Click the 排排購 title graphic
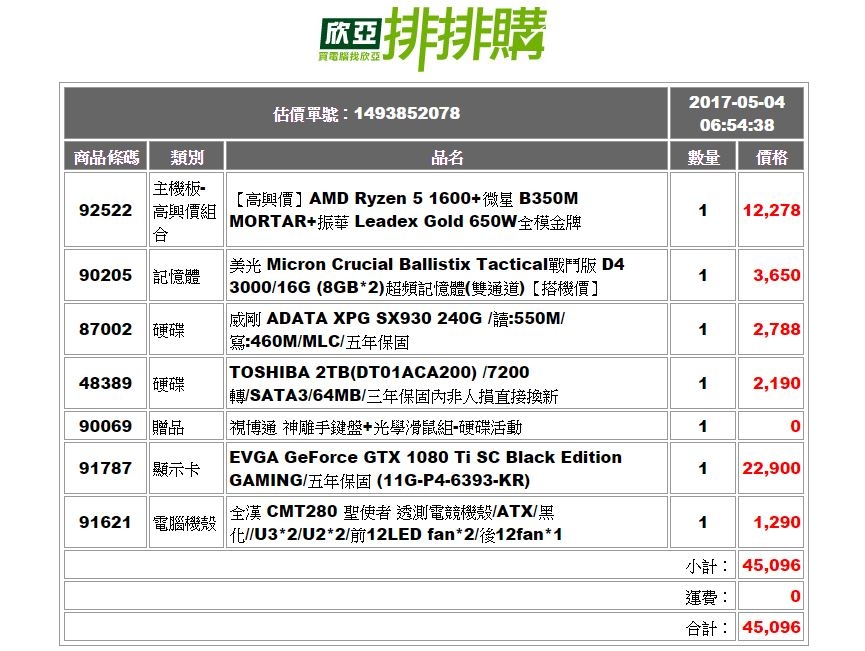 (x=465, y=38)
